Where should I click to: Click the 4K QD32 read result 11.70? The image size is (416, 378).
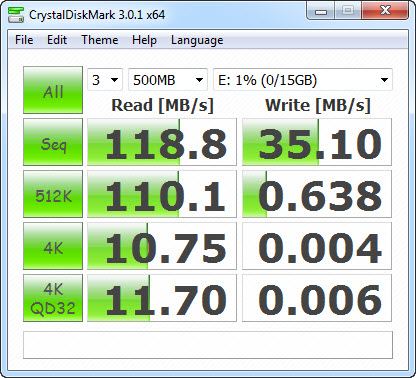(162, 298)
